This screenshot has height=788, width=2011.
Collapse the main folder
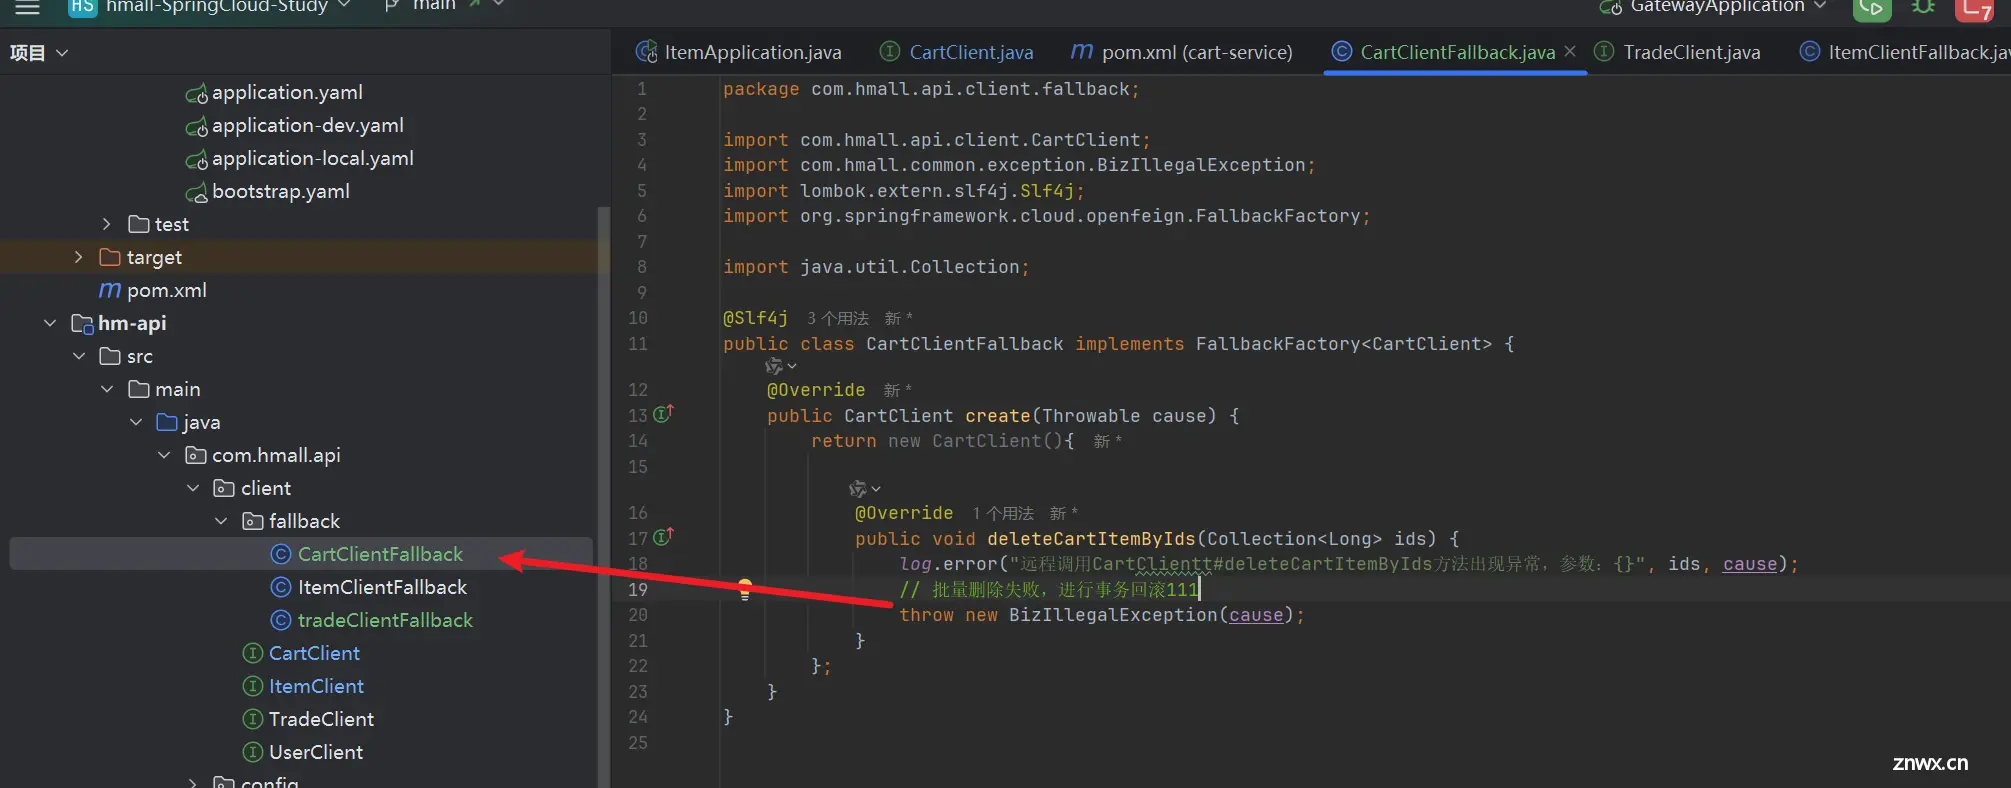(x=107, y=389)
